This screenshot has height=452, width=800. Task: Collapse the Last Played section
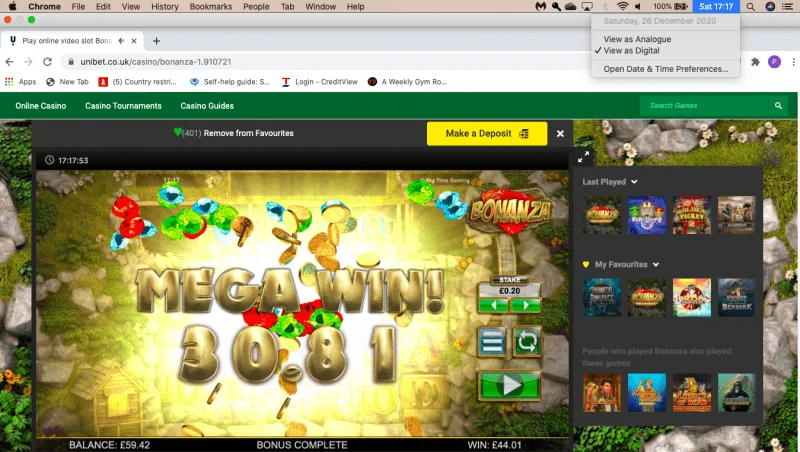tap(634, 182)
